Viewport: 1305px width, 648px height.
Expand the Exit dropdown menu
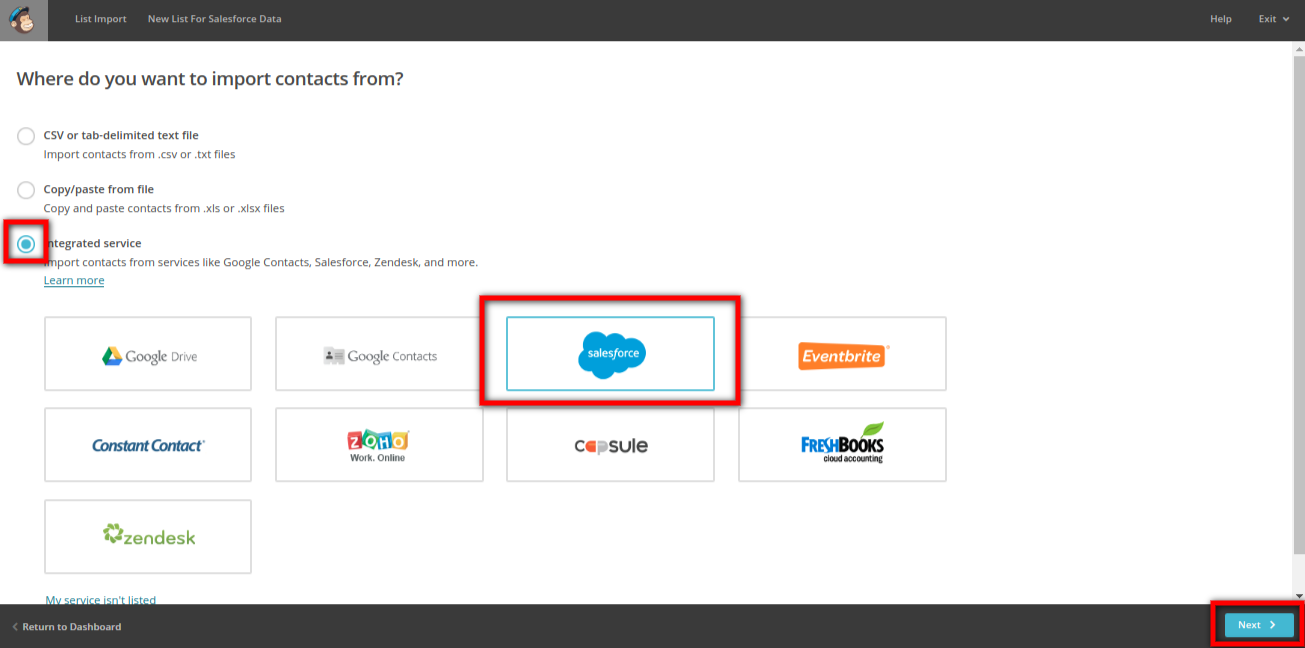(x=1273, y=19)
